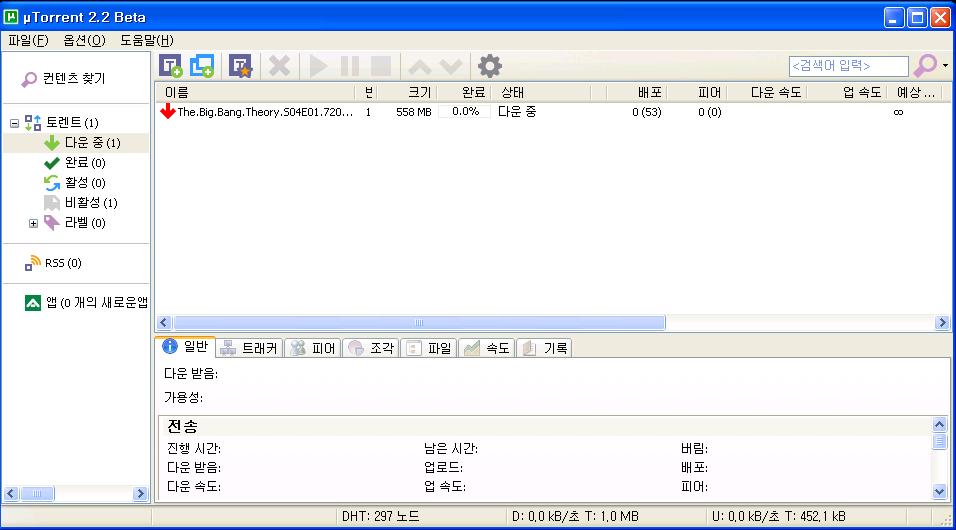This screenshot has width=956, height=530.
Task: Add a new torrent file
Action: [171, 66]
